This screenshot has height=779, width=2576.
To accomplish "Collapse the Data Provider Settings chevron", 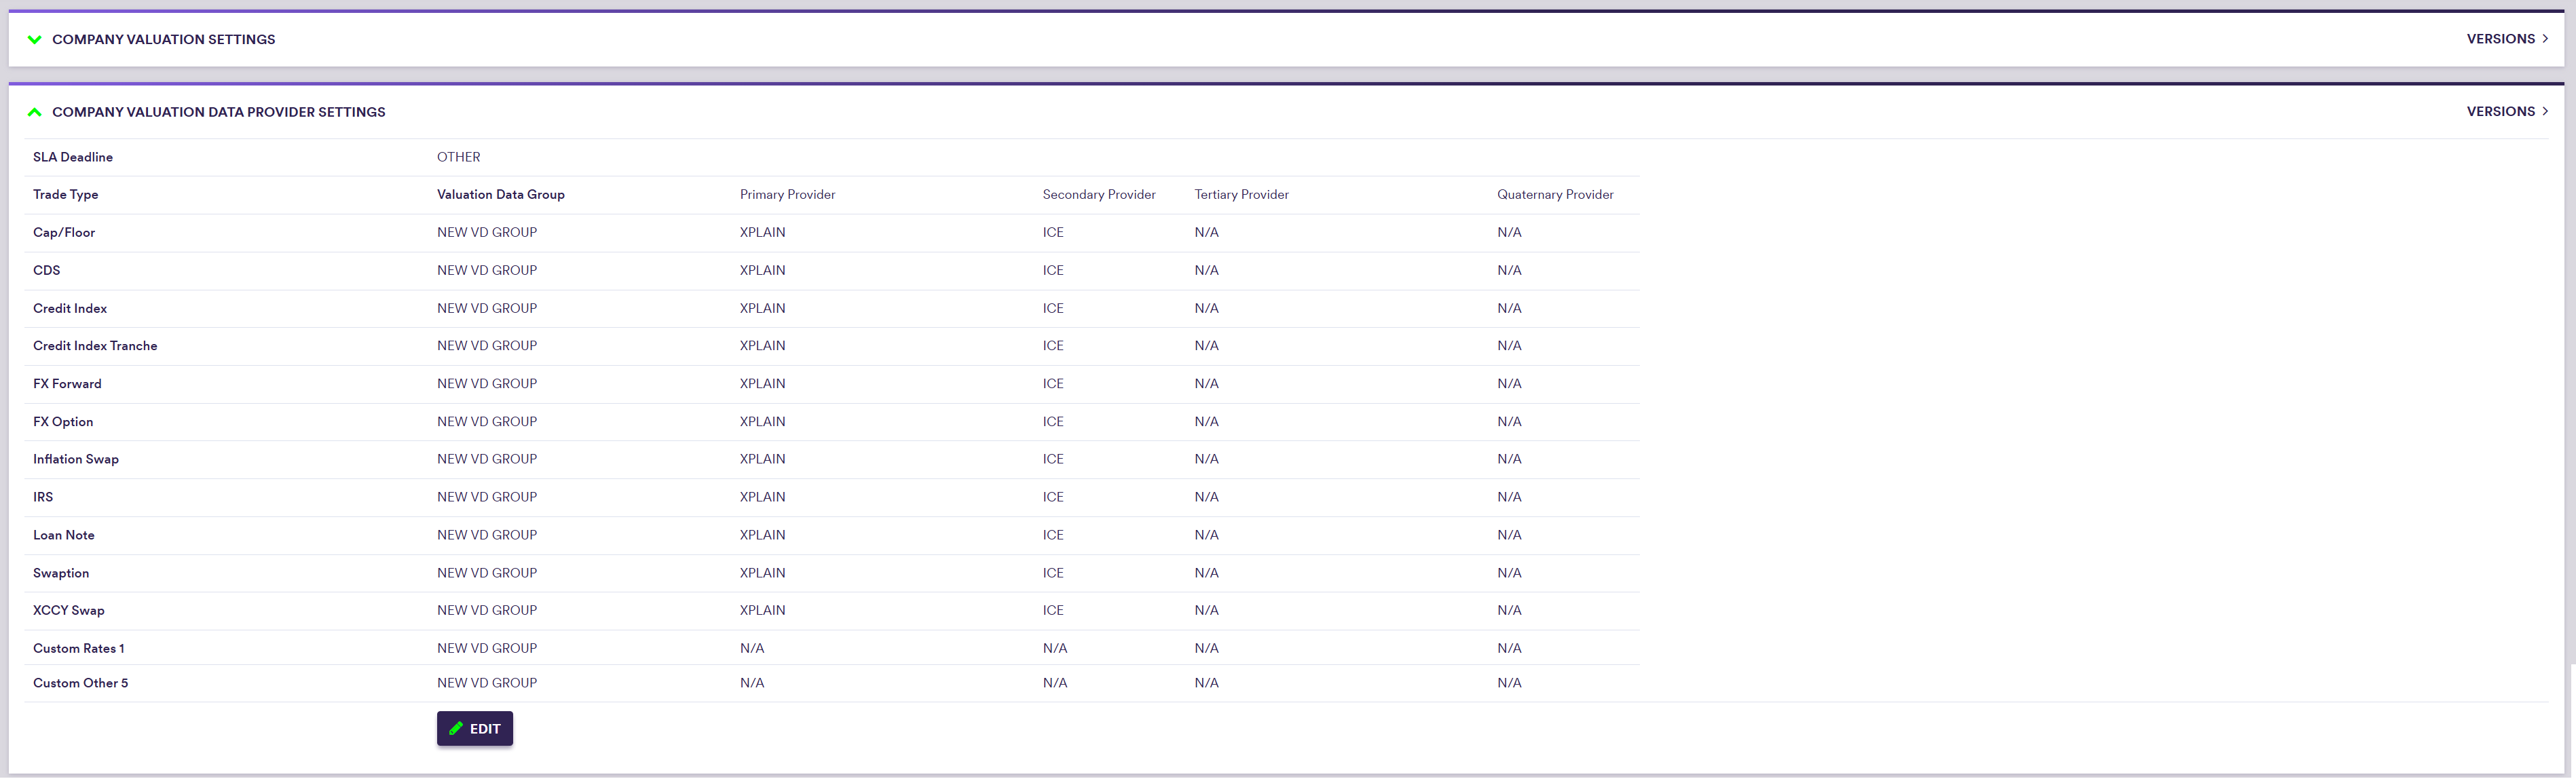I will [x=35, y=112].
